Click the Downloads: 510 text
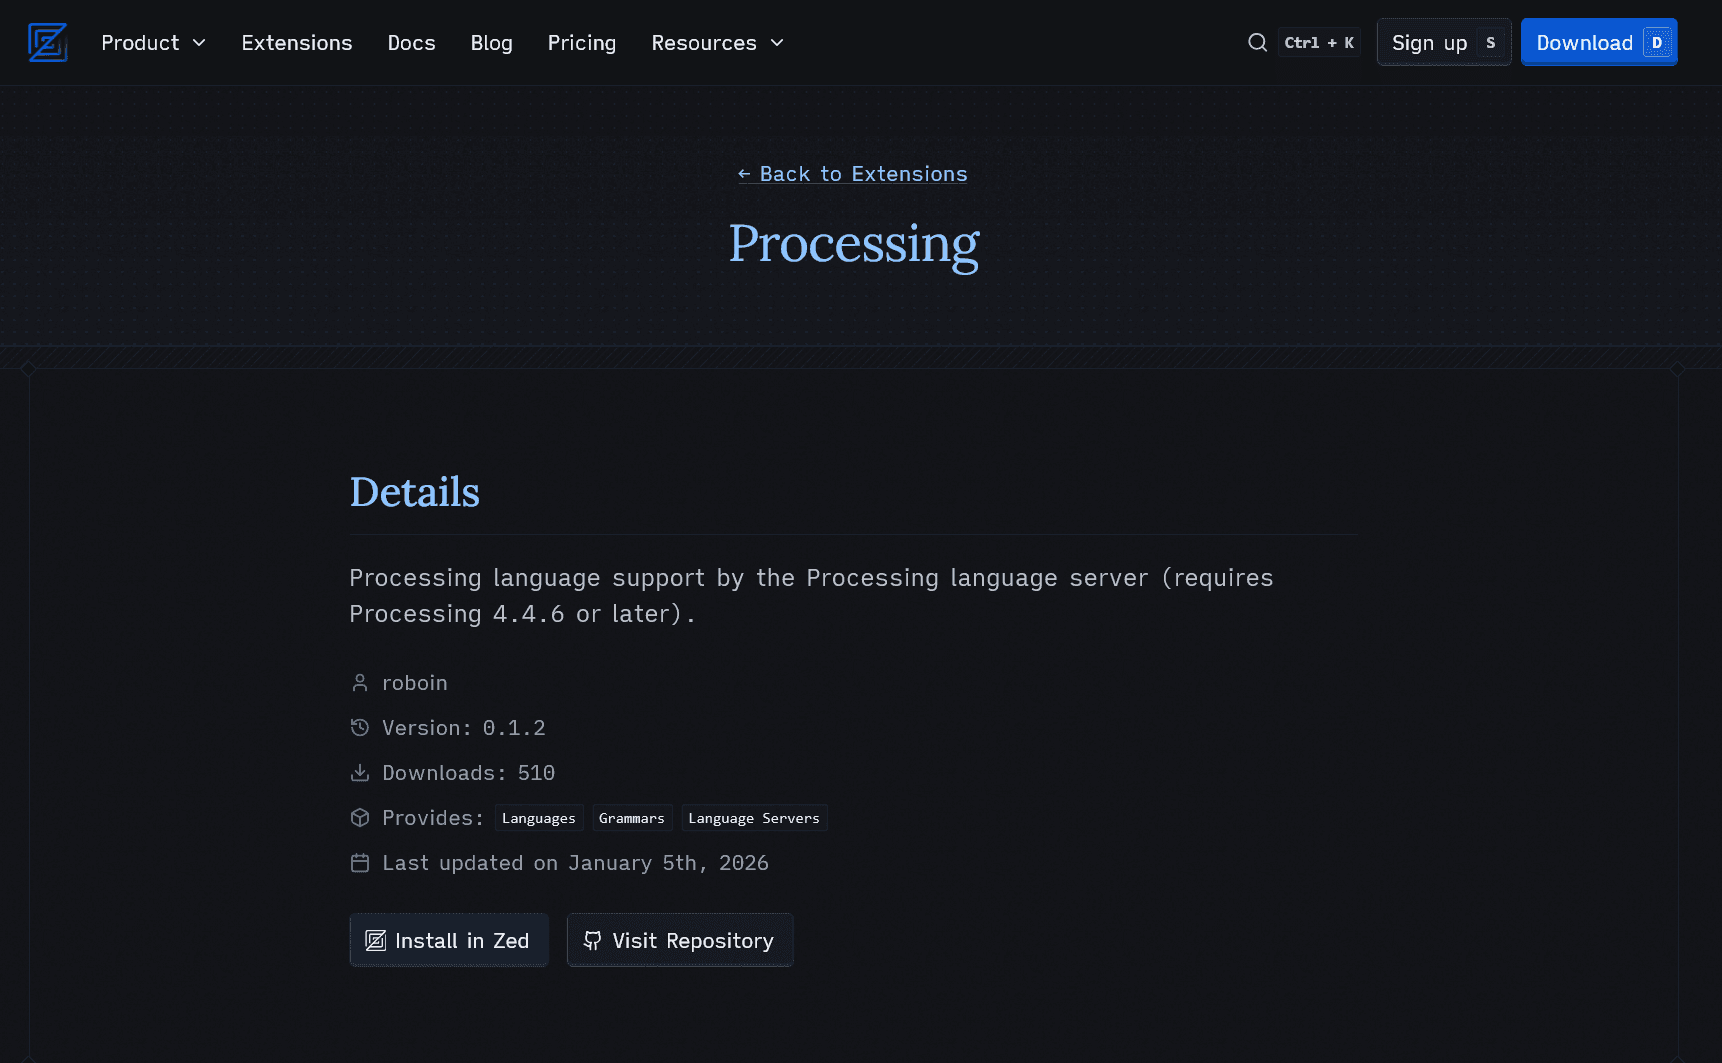Viewport: 1722px width, 1063px height. [x=469, y=773]
